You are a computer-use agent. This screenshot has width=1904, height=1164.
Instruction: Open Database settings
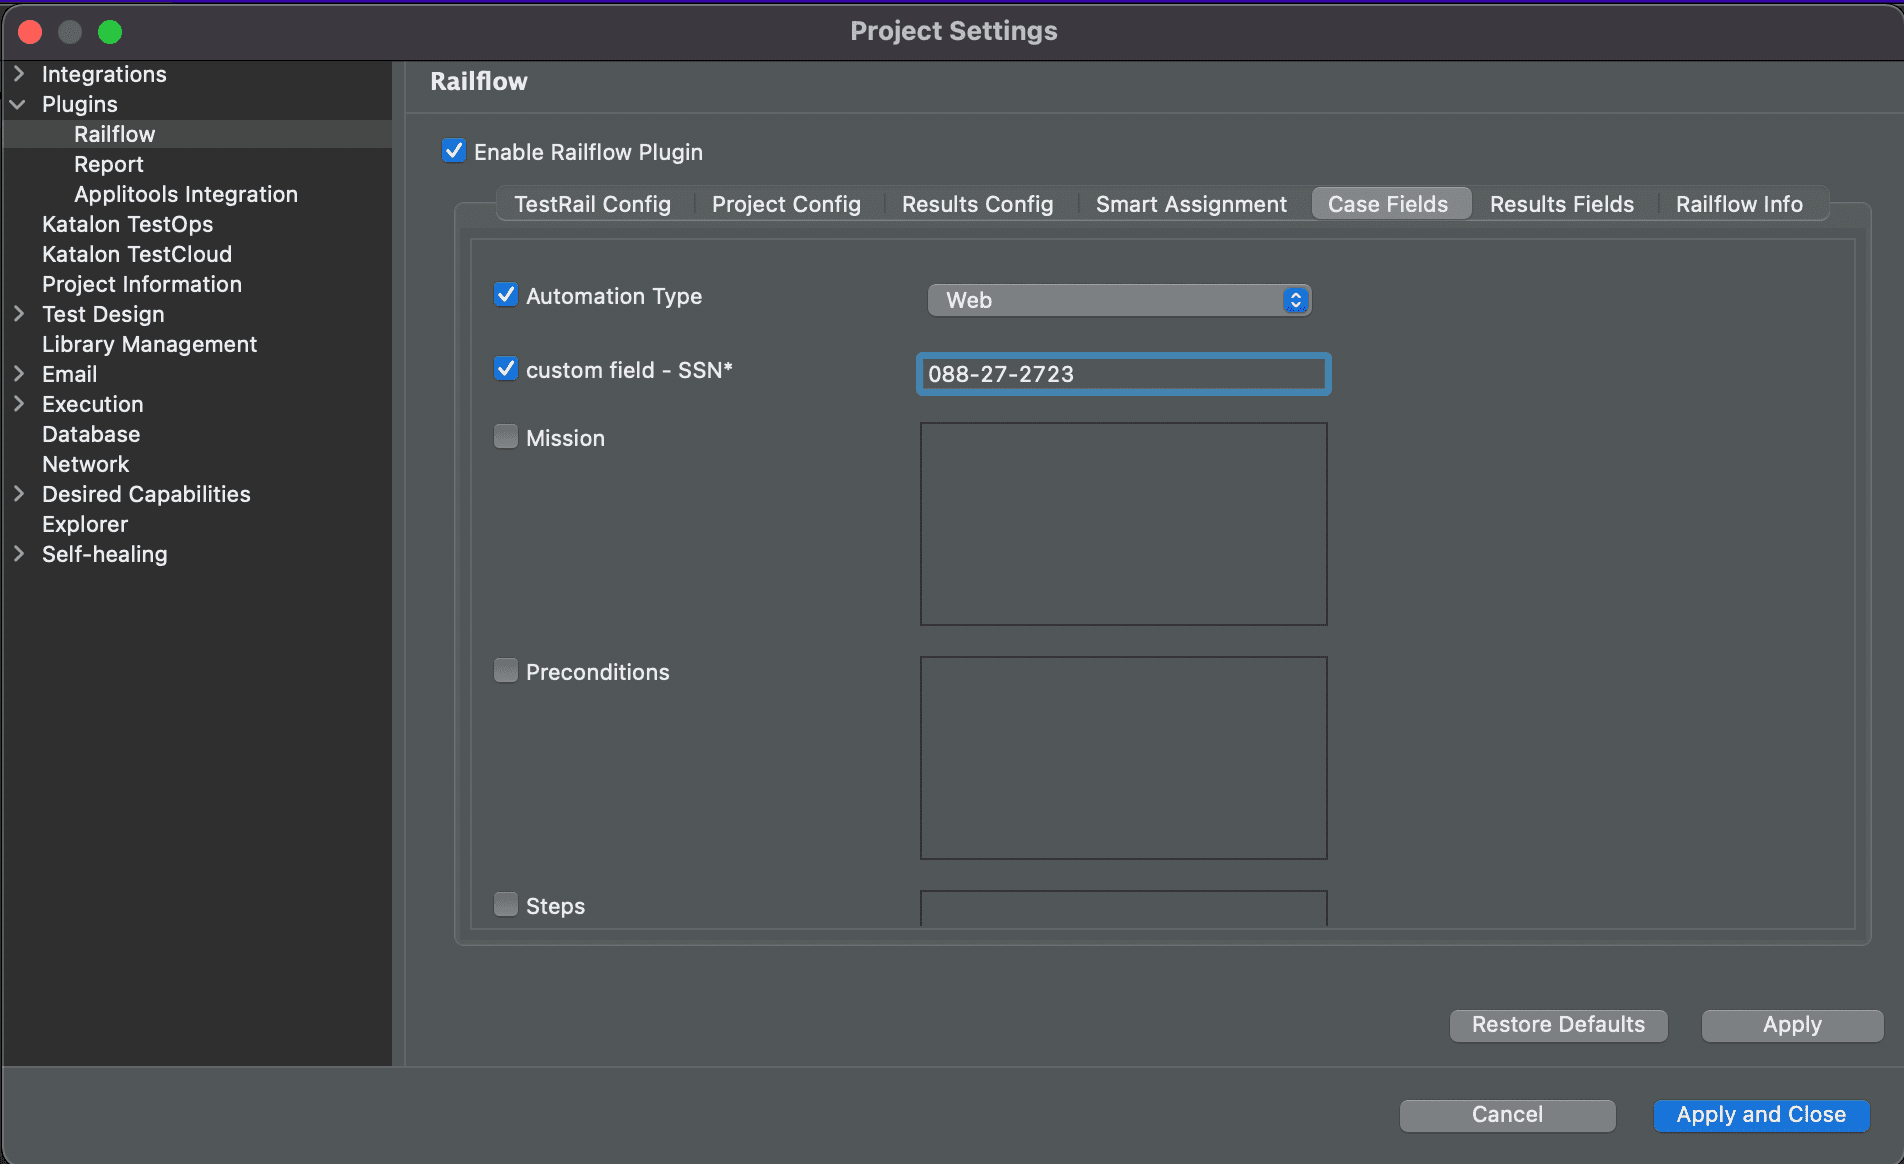point(91,434)
